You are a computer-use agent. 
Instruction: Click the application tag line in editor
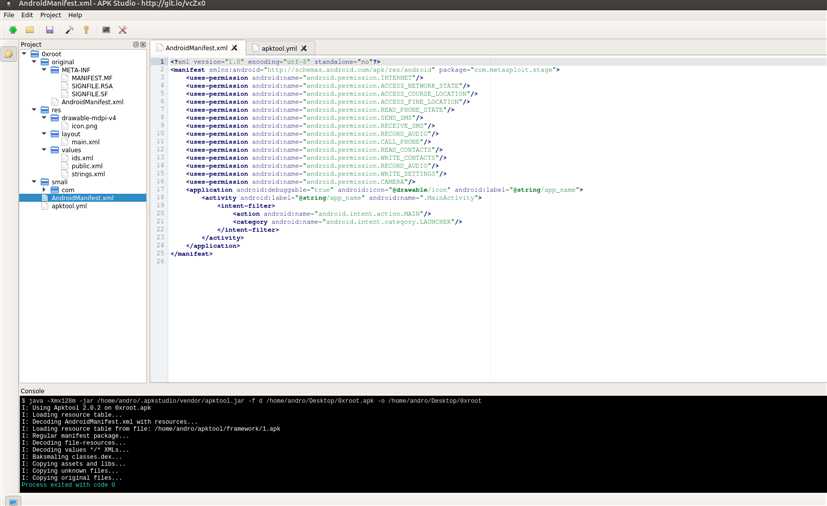pos(384,189)
